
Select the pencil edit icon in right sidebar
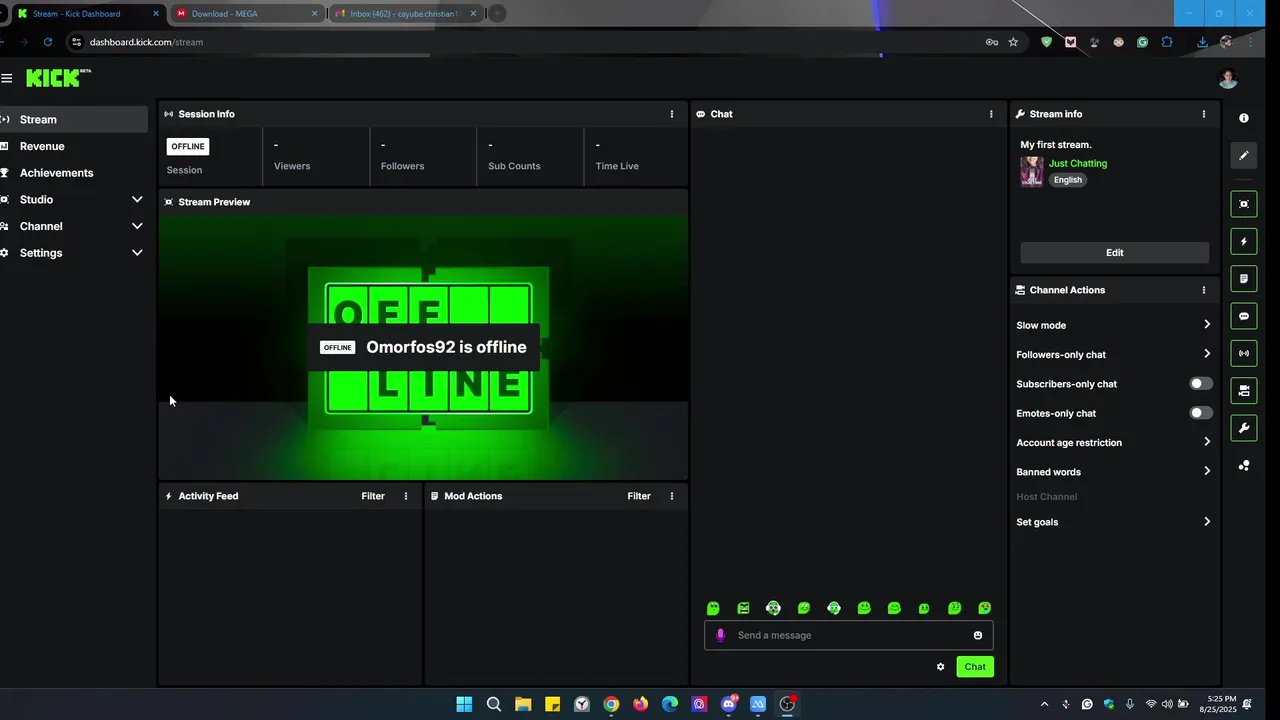point(1244,155)
